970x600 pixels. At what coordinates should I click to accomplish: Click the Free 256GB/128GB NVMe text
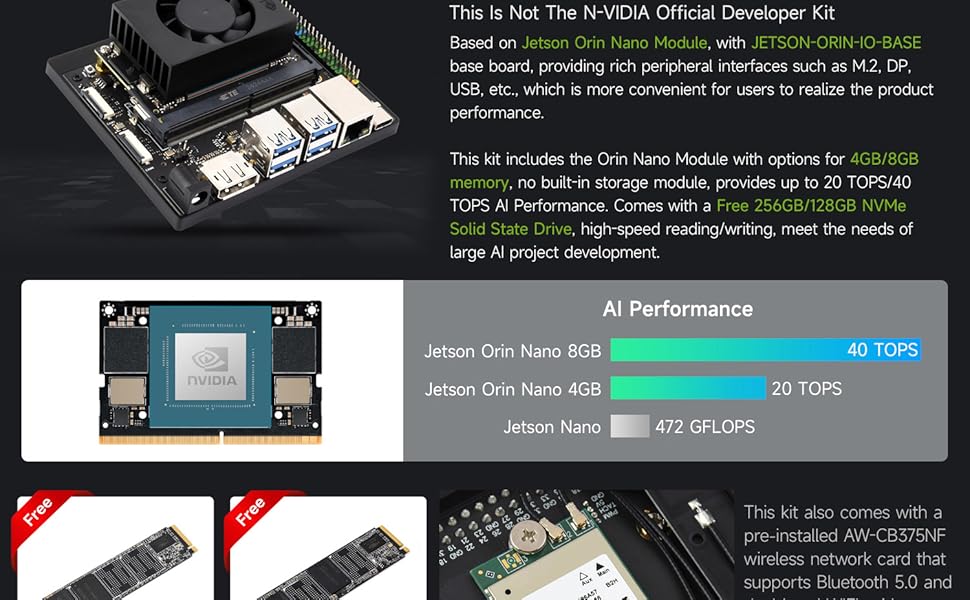[x=811, y=205]
